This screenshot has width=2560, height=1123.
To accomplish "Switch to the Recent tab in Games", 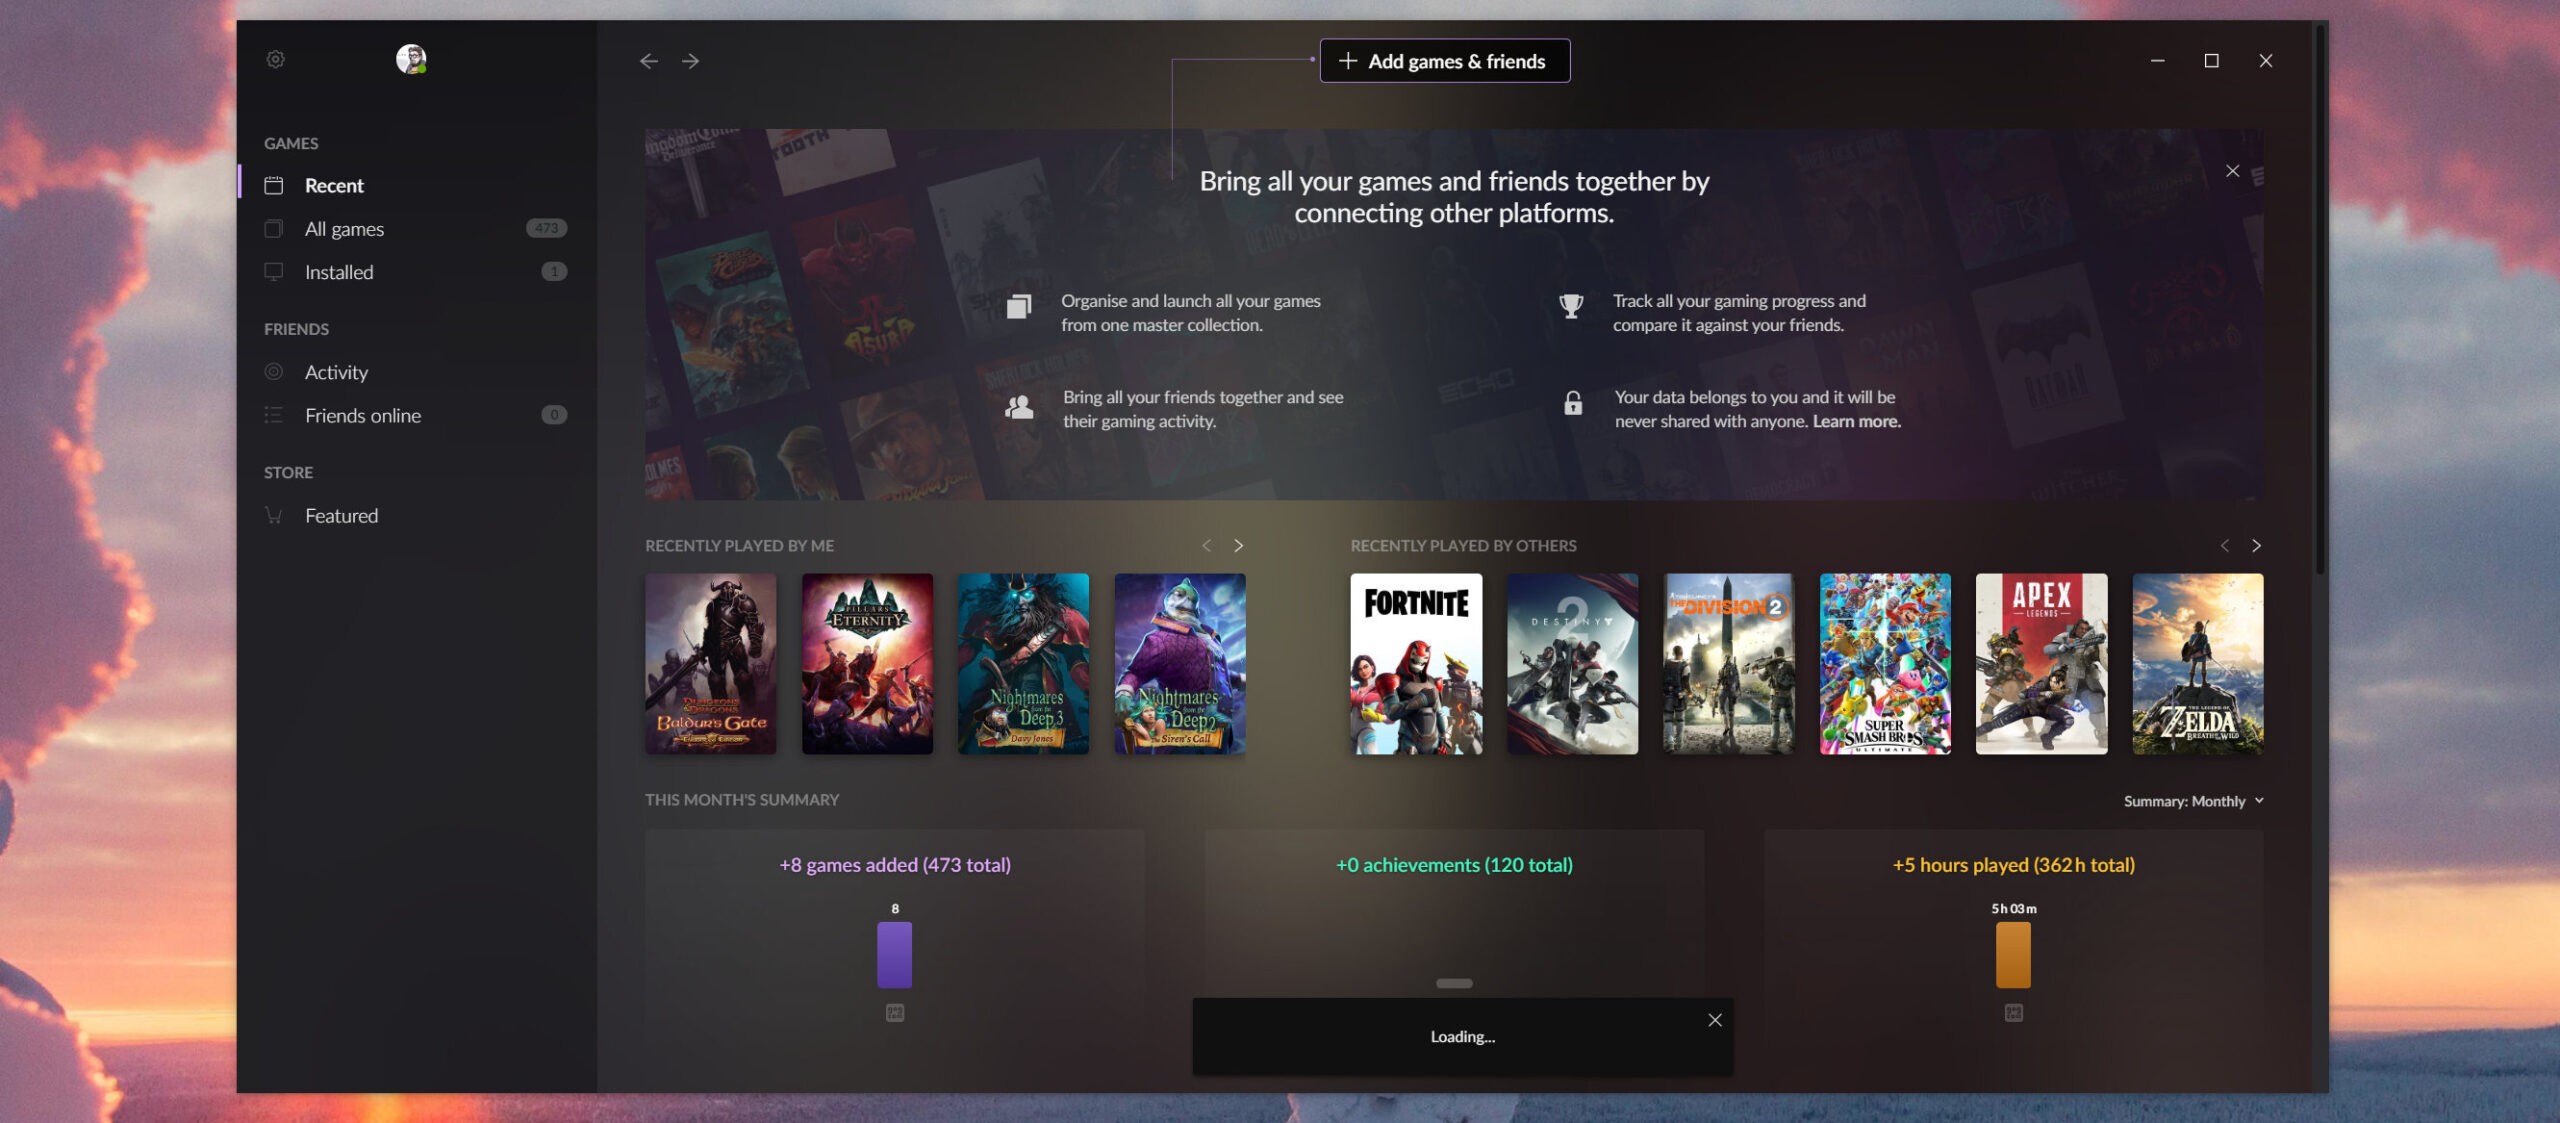I will click(x=333, y=185).
